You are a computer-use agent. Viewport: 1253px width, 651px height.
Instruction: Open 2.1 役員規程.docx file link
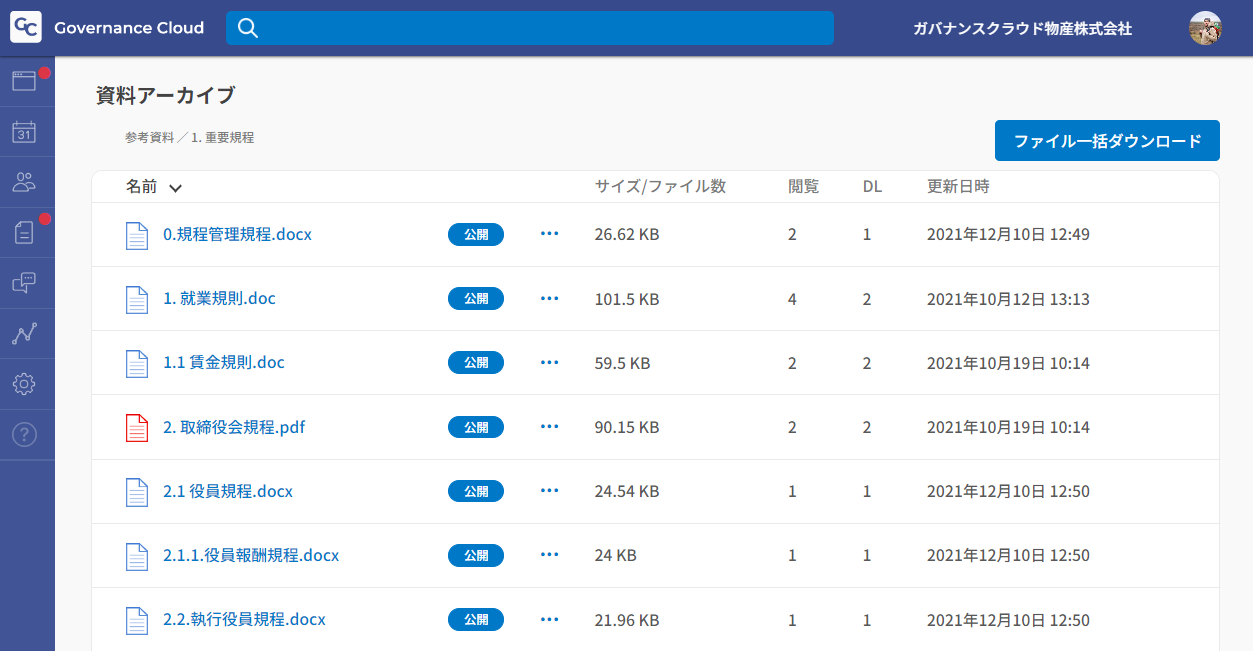click(x=228, y=491)
